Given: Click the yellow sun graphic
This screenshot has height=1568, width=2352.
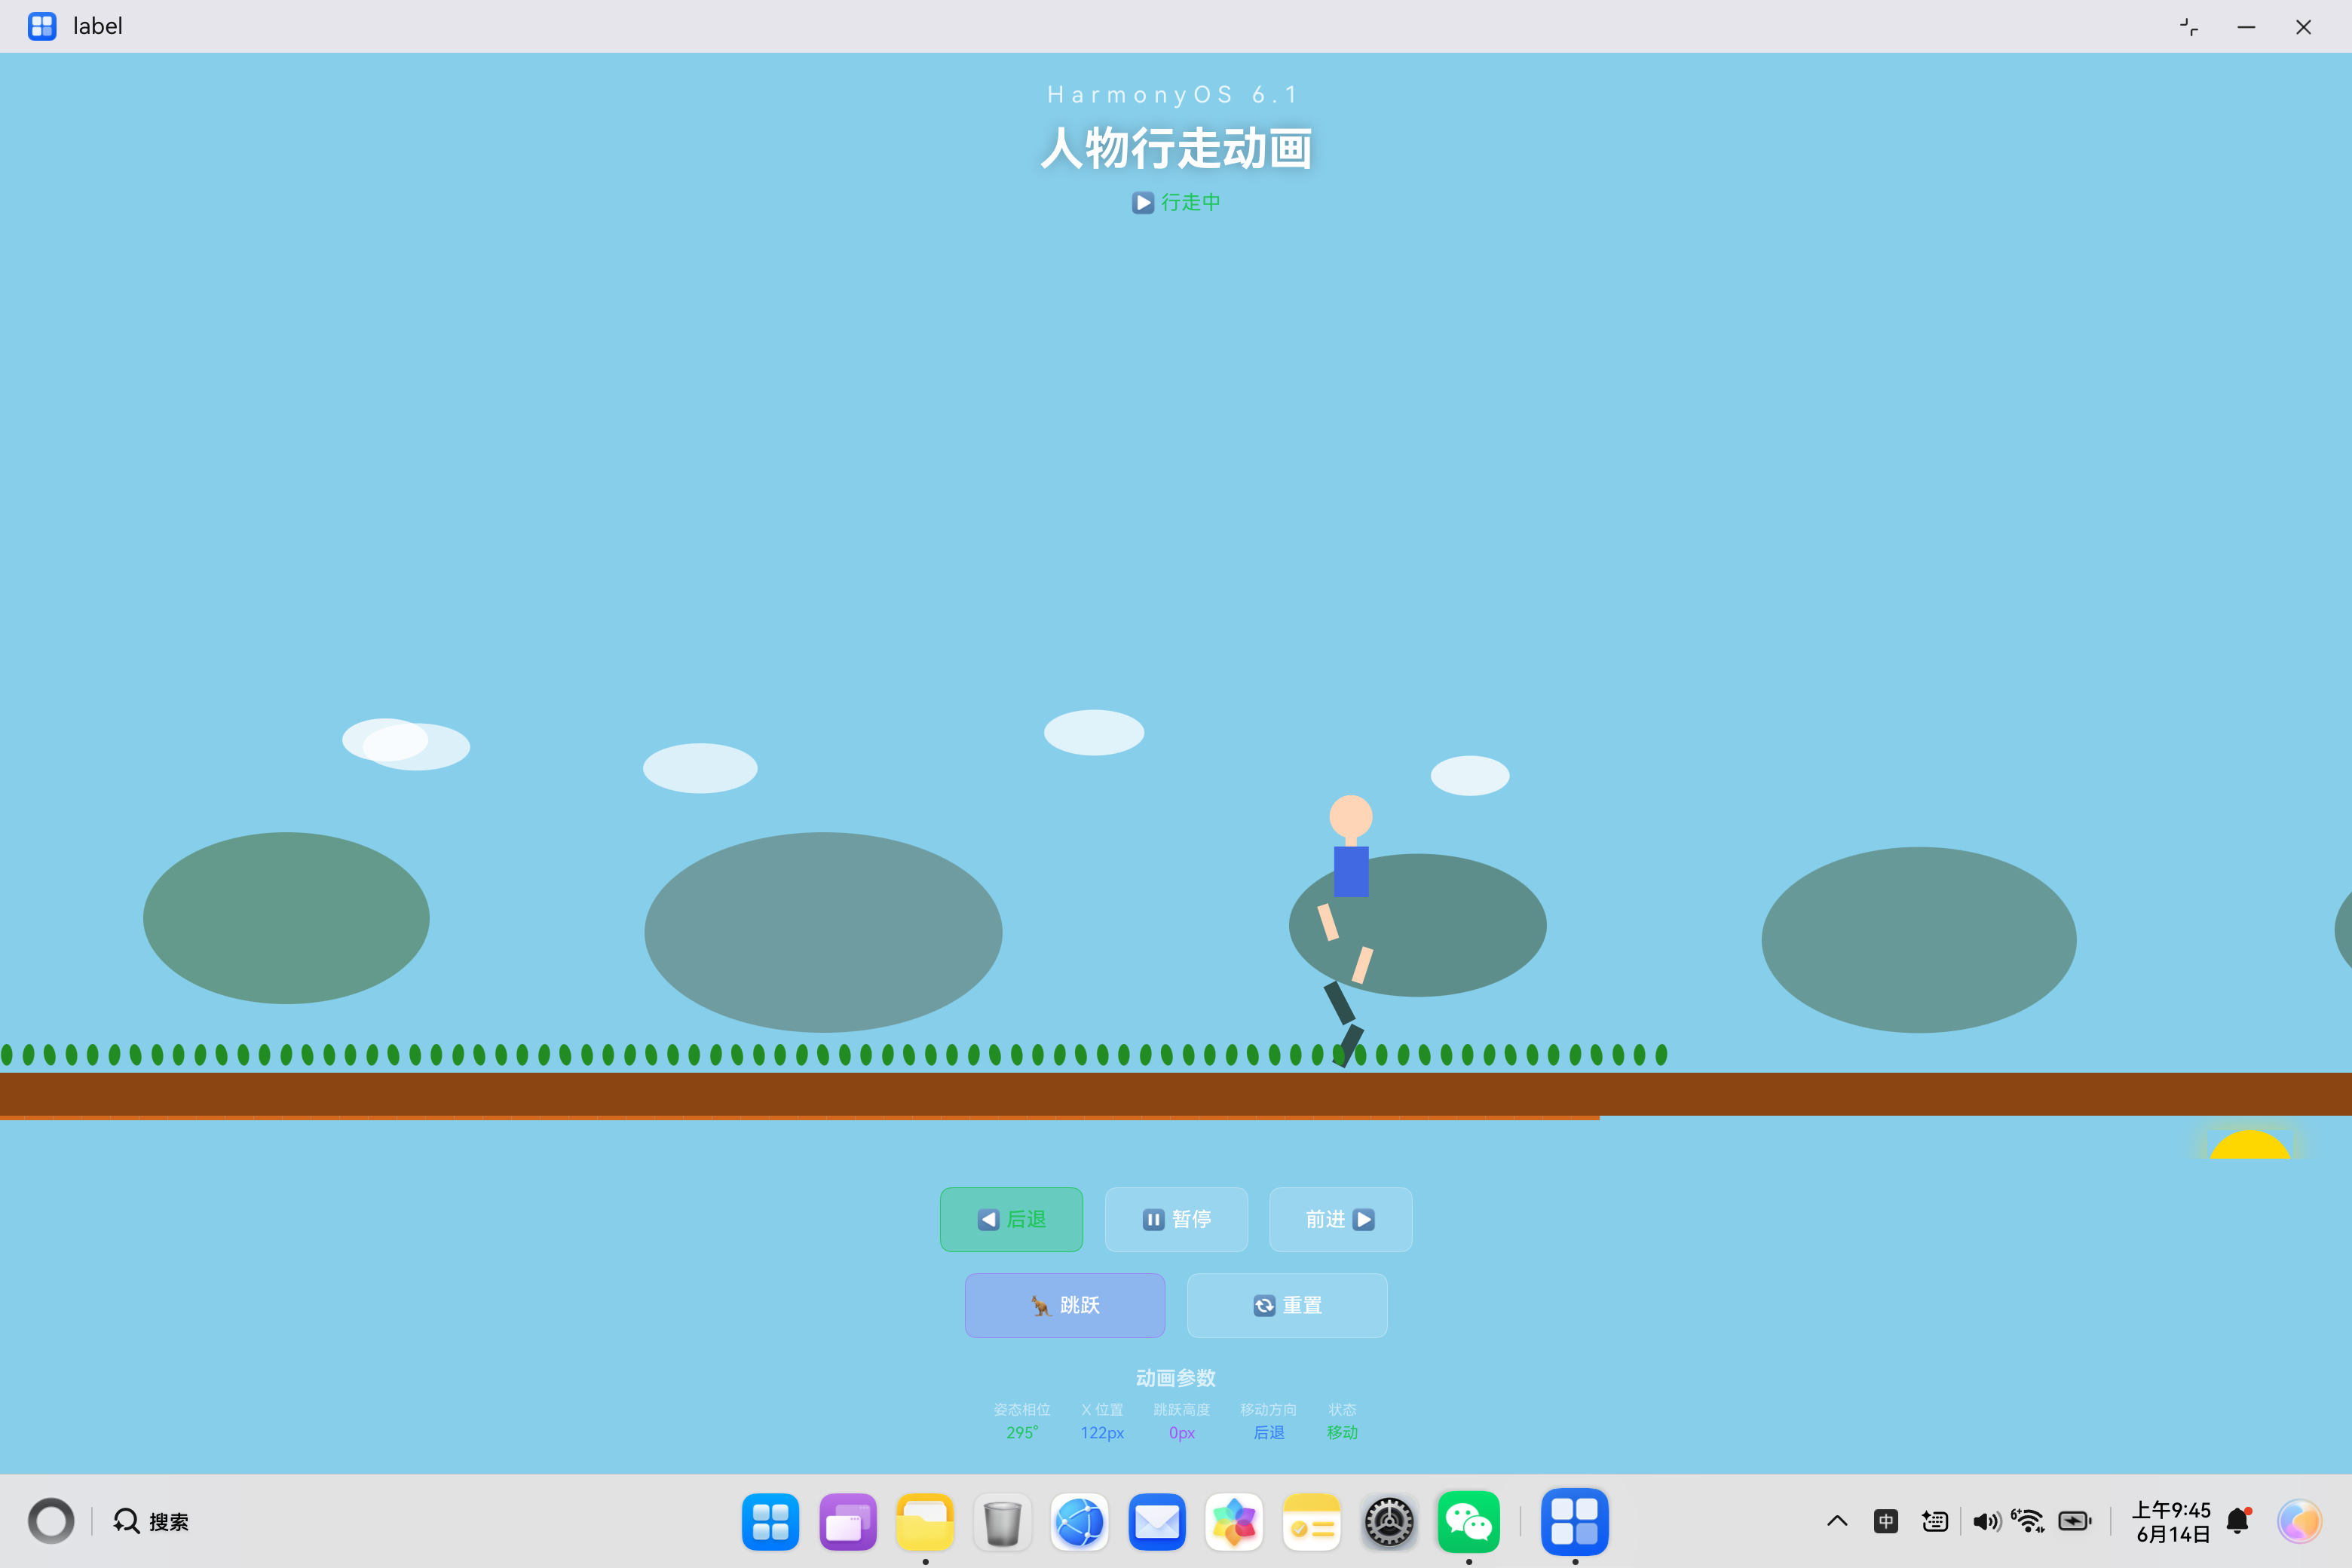Looking at the screenshot, I should 2249,1144.
